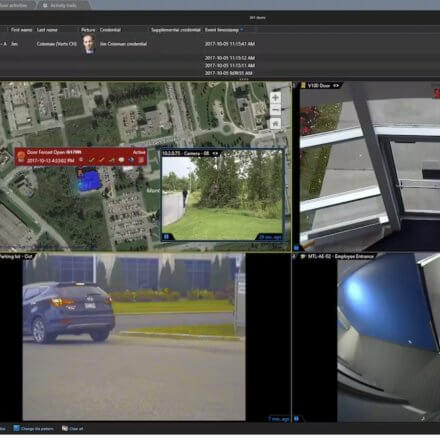Reset map to home view
Viewport: 440px width, 440px height.
click(x=275, y=124)
